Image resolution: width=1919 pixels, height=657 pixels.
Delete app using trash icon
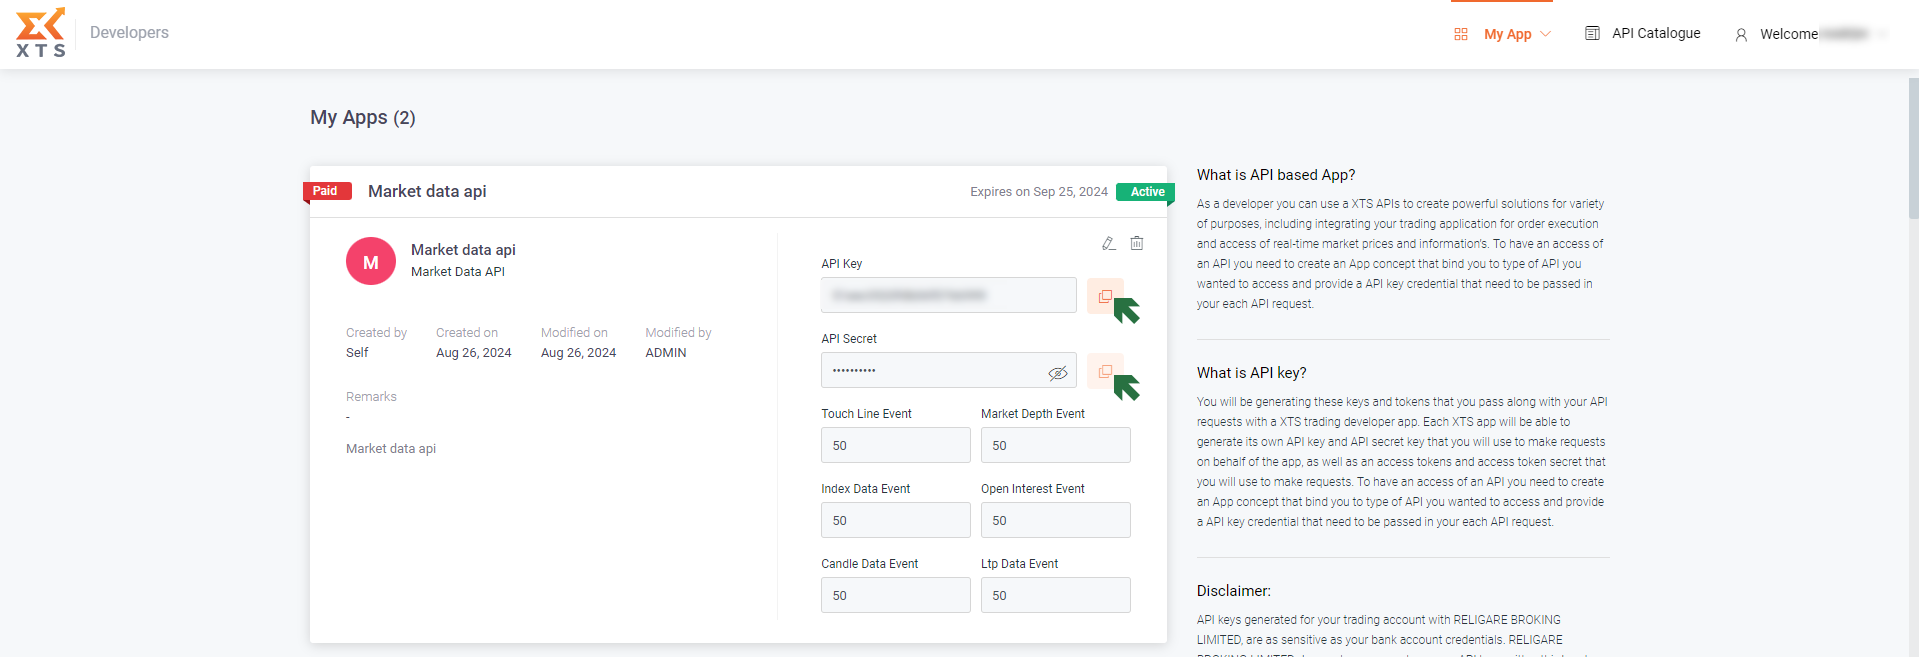pos(1137,243)
